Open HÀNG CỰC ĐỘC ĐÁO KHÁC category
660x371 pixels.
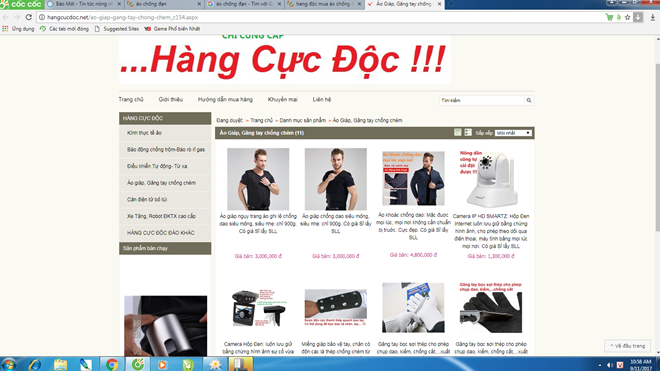coord(165,232)
